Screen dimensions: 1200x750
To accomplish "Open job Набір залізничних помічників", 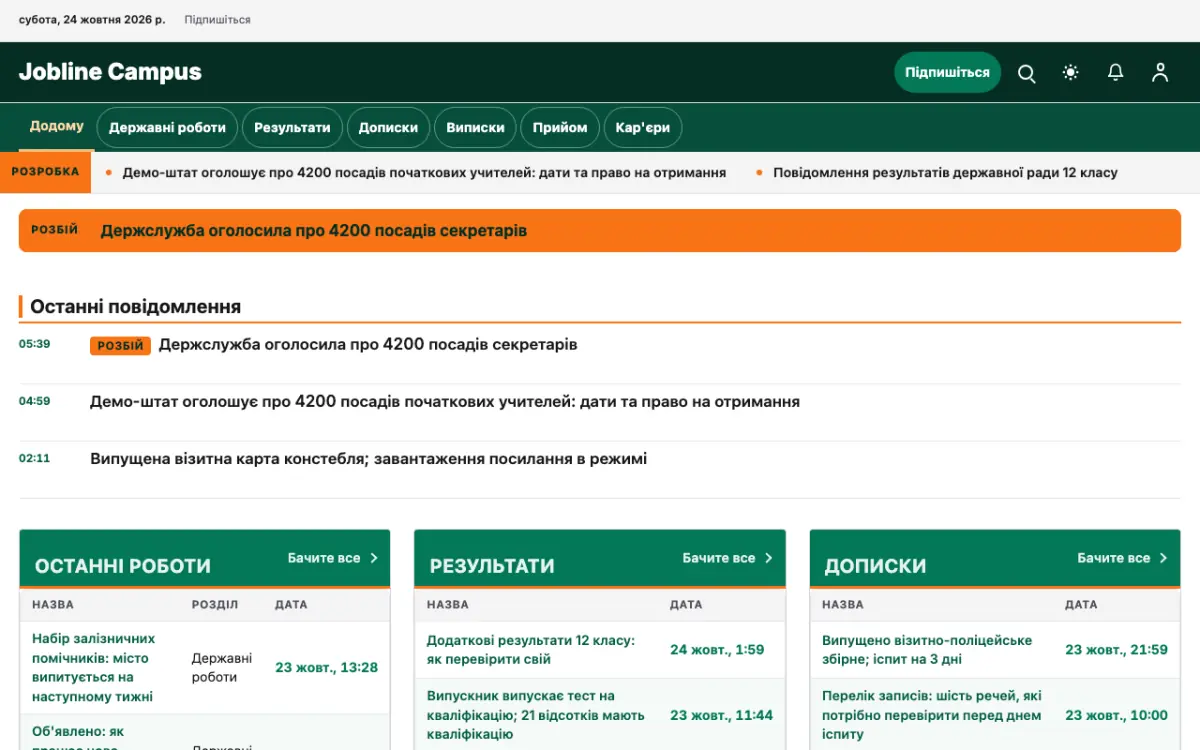I will [94, 667].
